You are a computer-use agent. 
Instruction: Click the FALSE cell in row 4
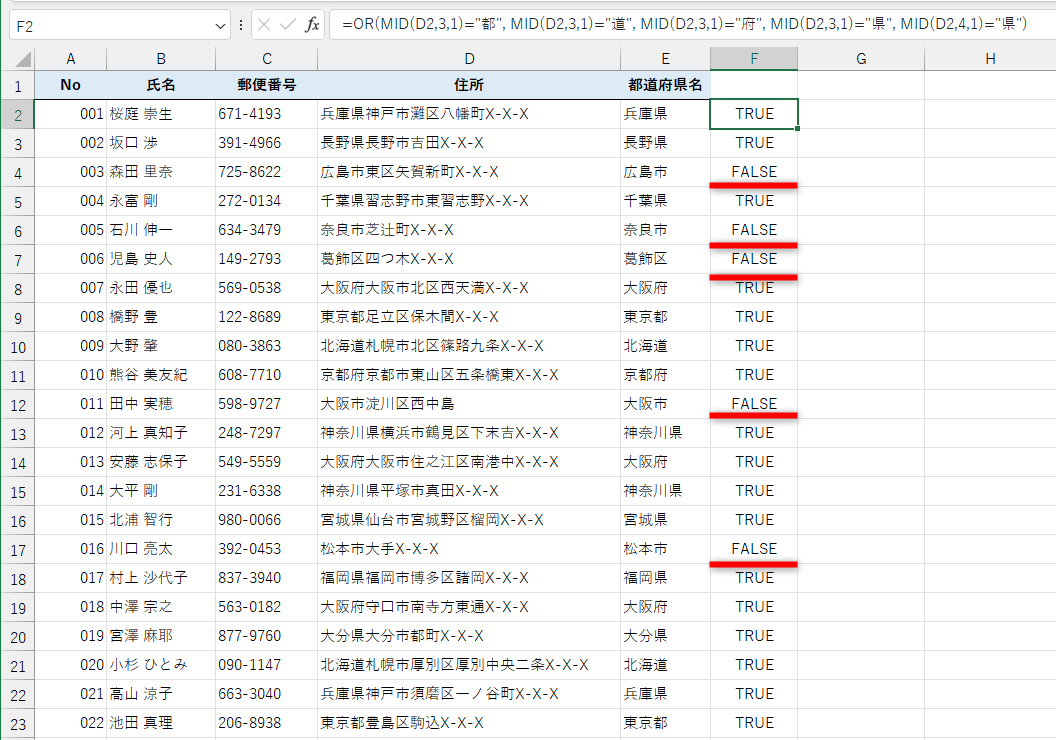754,172
